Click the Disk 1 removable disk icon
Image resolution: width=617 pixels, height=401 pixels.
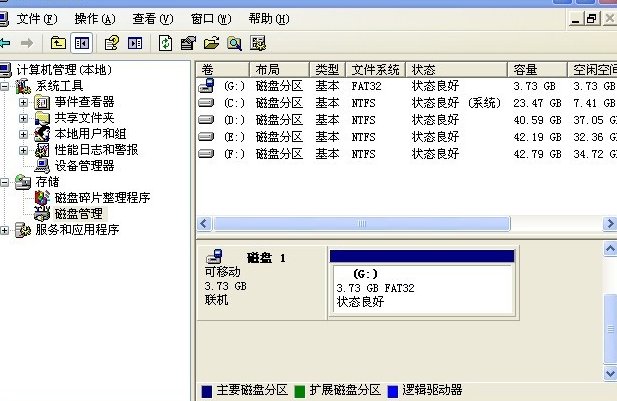[x=214, y=257]
